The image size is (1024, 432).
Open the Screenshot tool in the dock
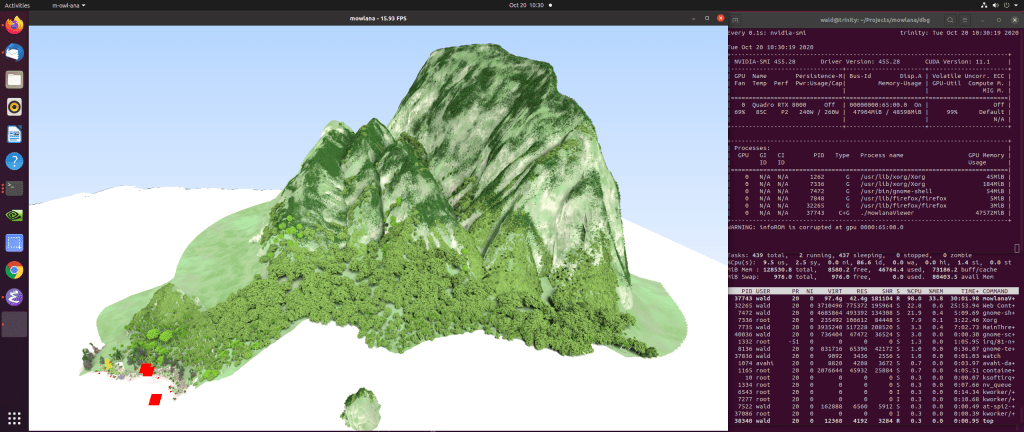click(14, 242)
